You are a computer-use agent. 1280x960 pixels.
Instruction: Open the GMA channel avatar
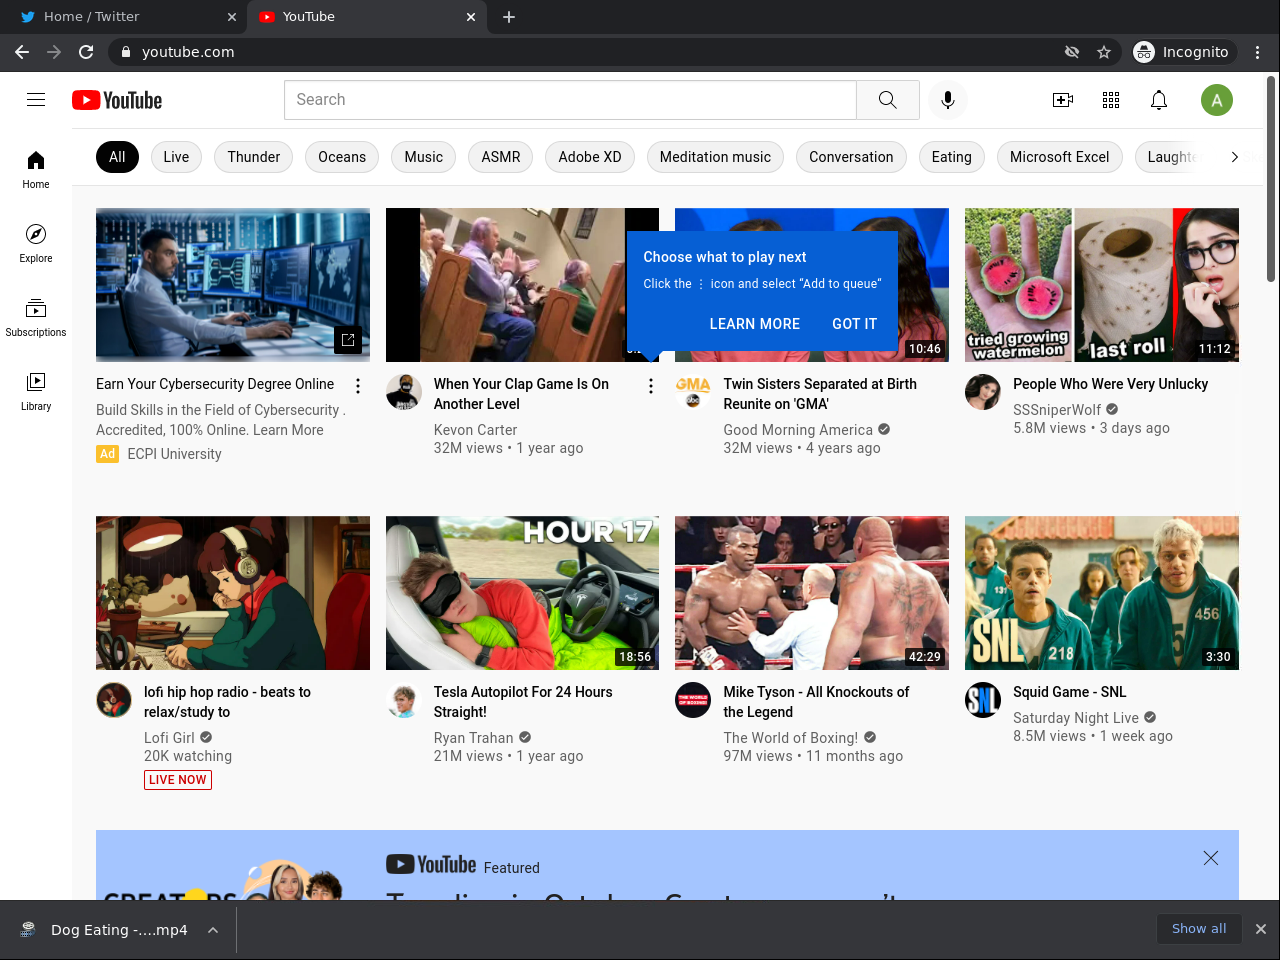pyautogui.click(x=693, y=392)
